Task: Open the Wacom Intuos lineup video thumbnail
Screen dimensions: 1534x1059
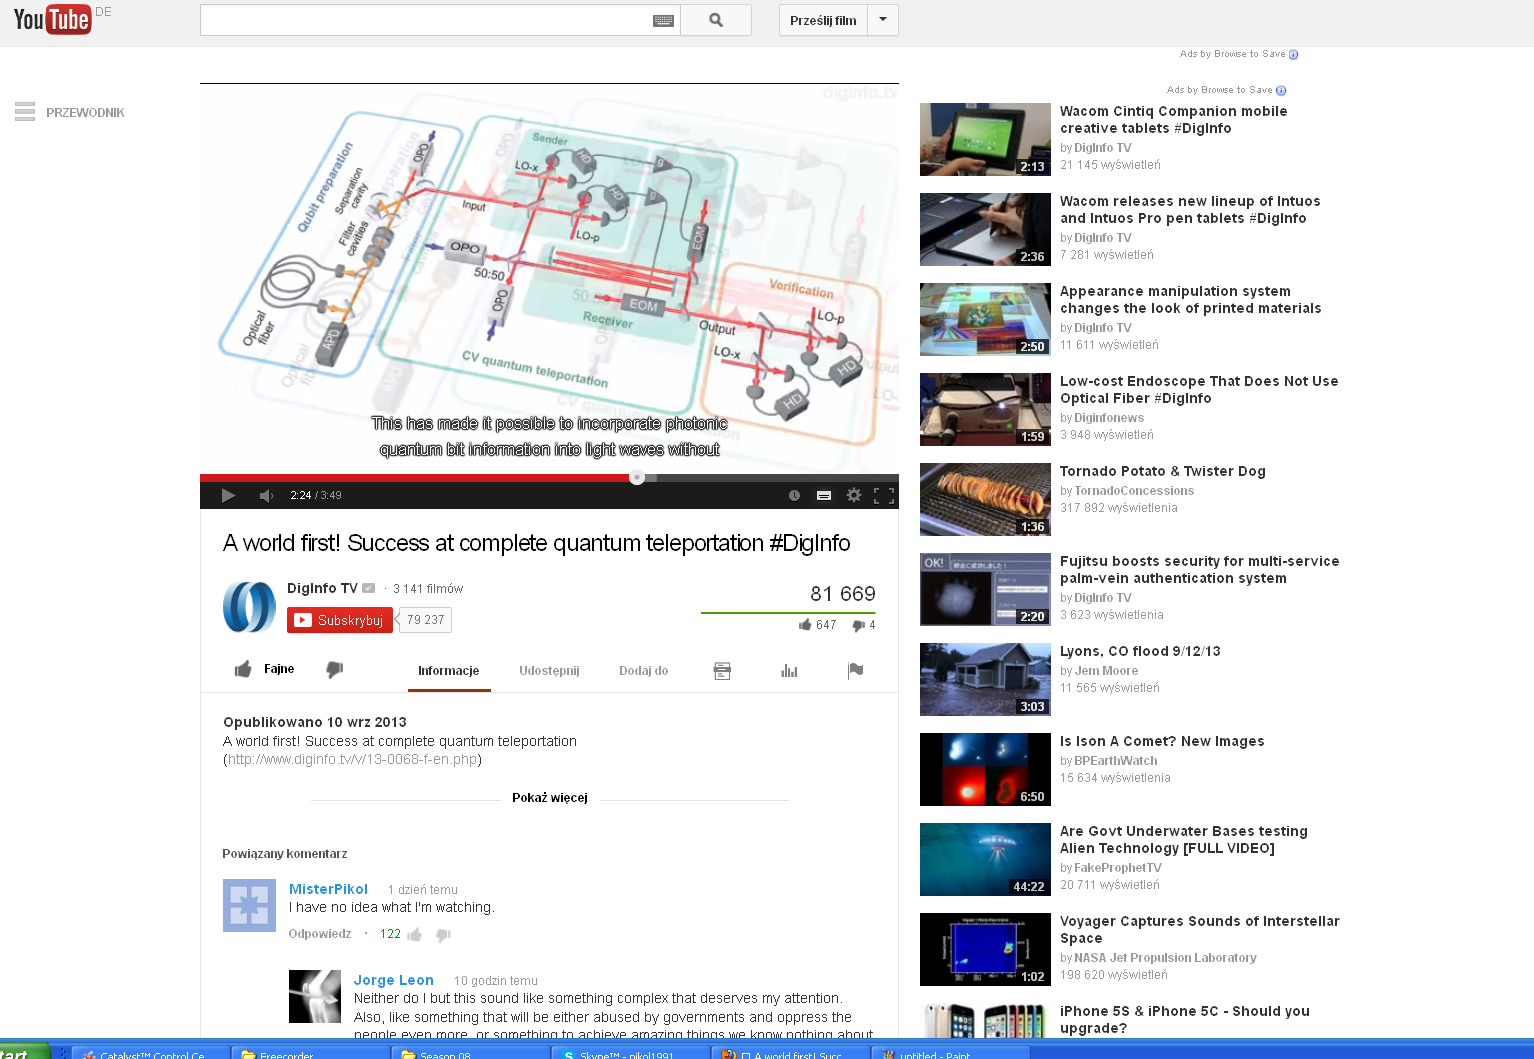Action: tap(985, 229)
